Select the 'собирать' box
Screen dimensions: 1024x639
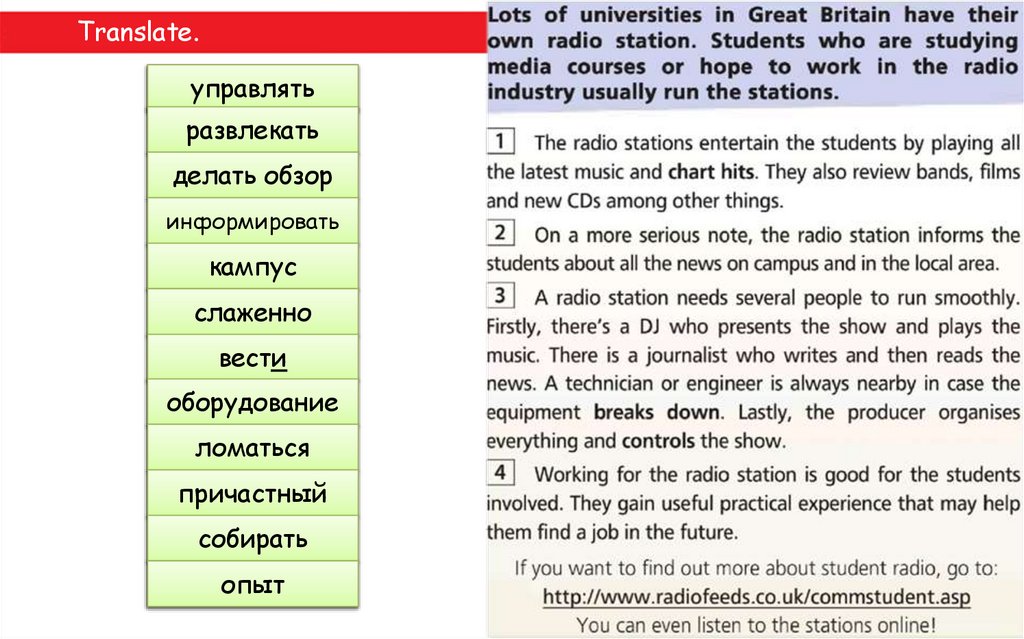(253, 539)
